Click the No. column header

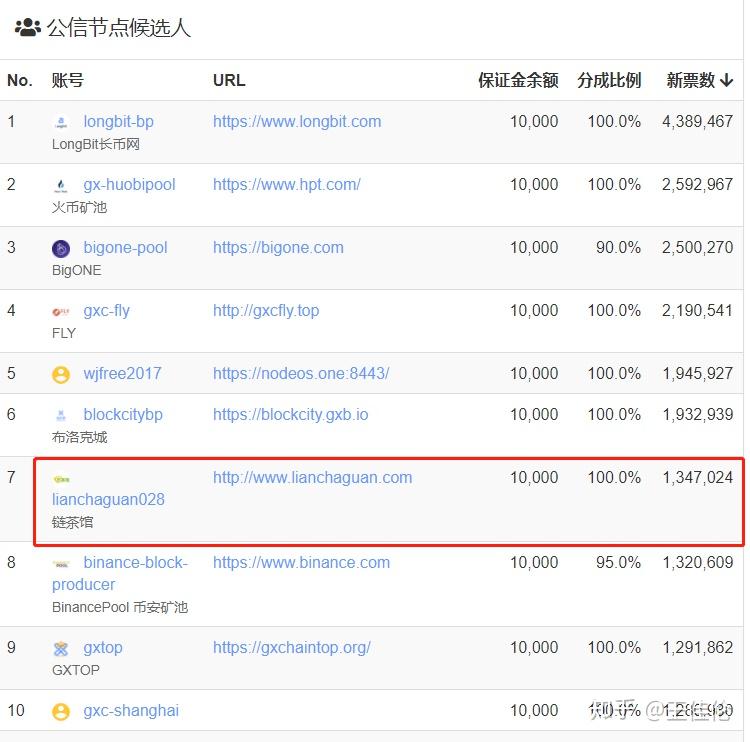click(20, 80)
